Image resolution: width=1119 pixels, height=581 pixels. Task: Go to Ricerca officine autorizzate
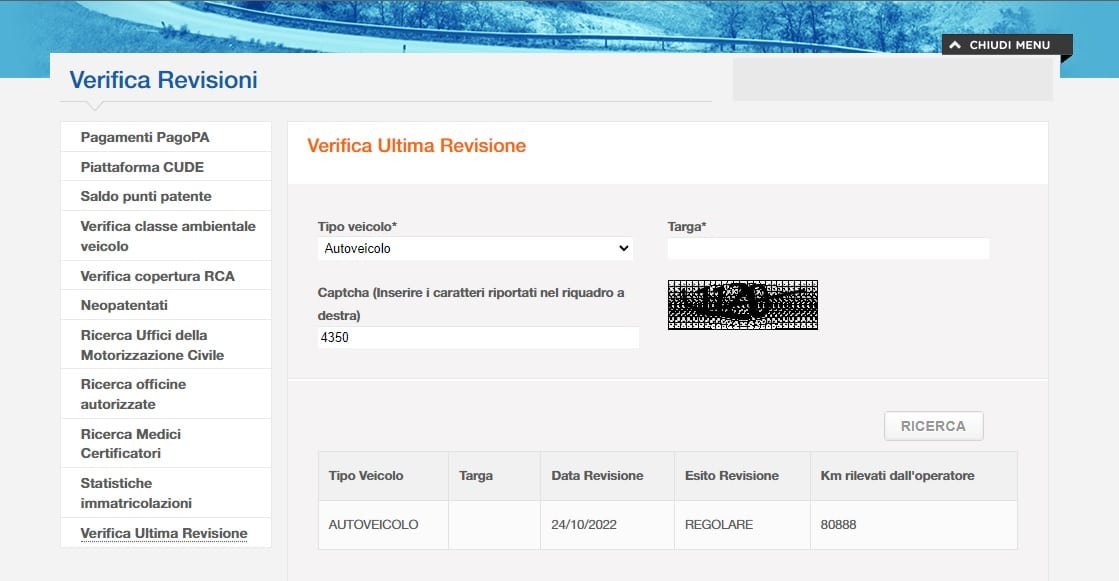166,394
